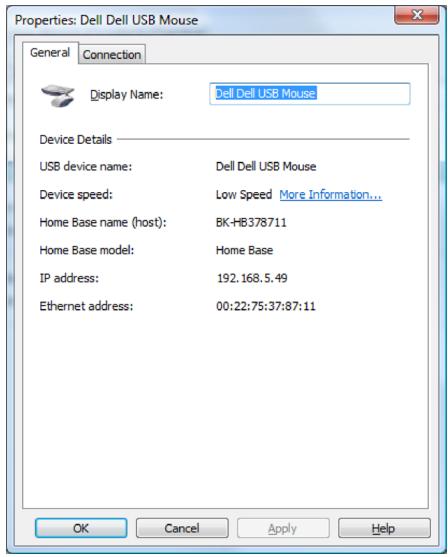Click the Properties: Dell Dell USB Mouse title bar

tap(107, 20)
